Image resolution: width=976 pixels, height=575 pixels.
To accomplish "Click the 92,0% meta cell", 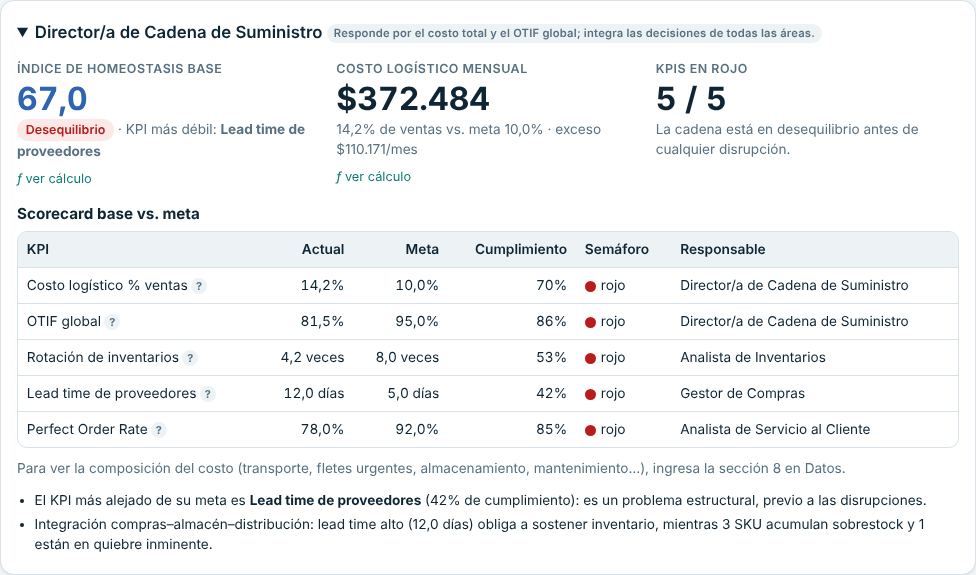I will tap(417, 429).
